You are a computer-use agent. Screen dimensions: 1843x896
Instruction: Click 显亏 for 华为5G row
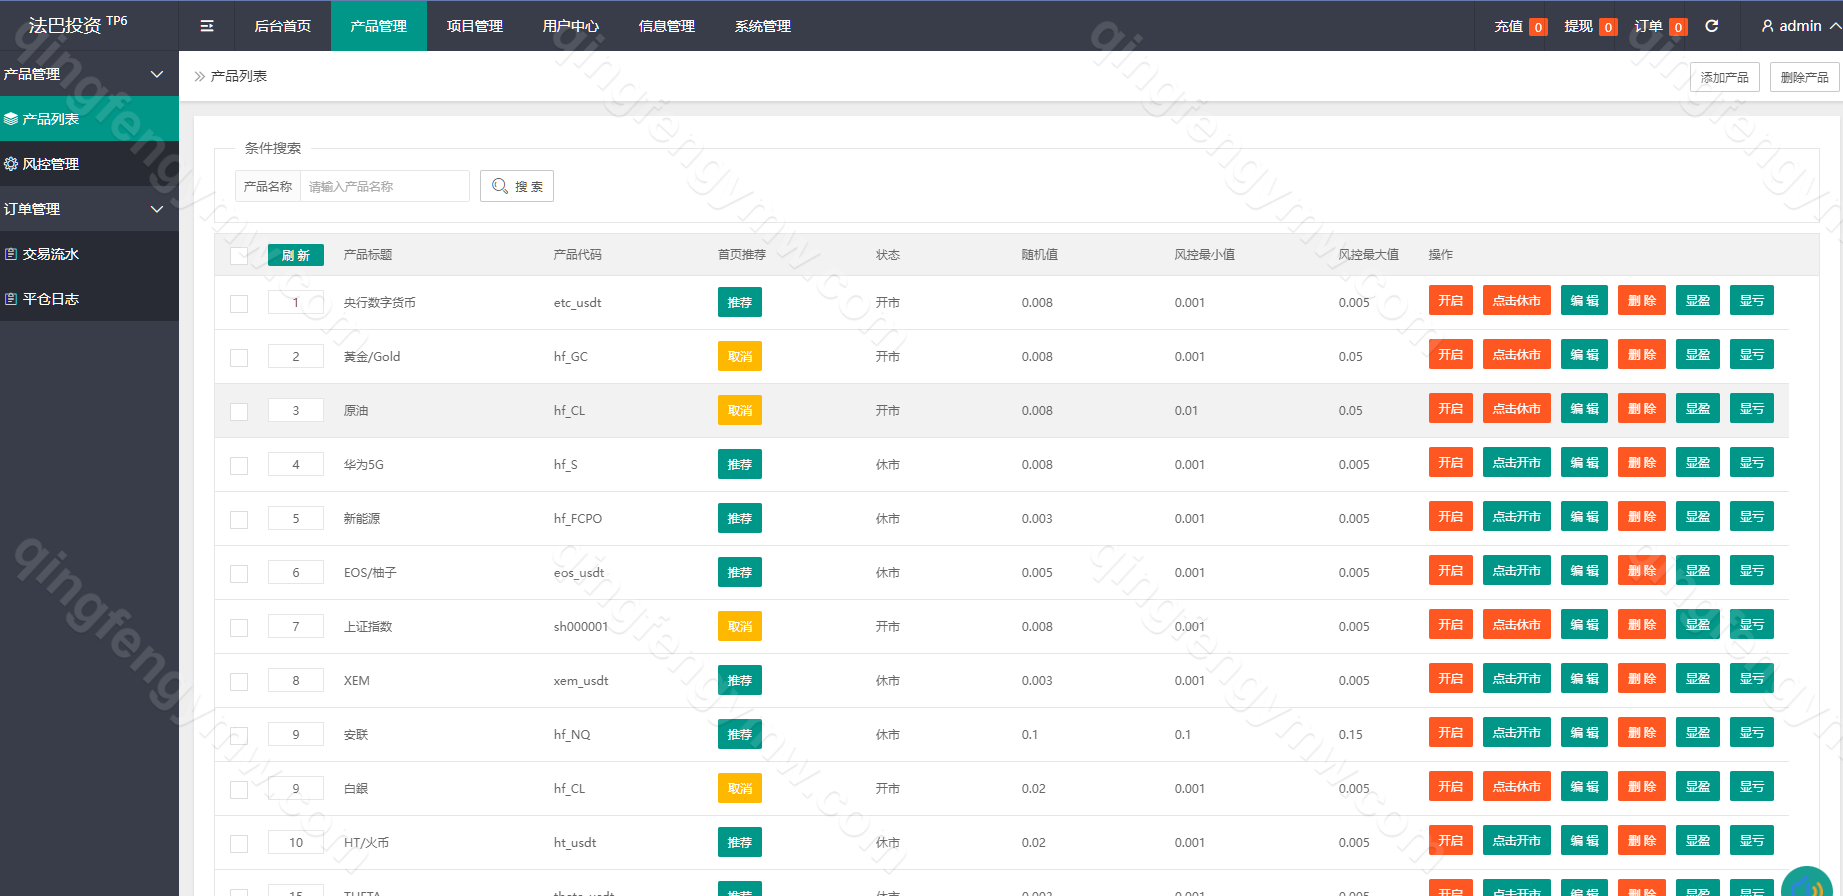tap(1752, 462)
